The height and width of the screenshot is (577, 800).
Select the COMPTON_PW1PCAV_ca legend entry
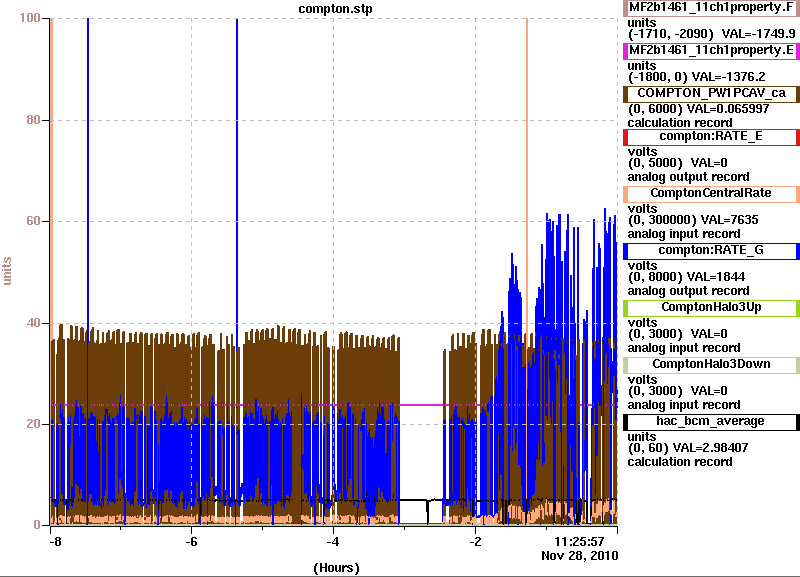pos(711,93)
